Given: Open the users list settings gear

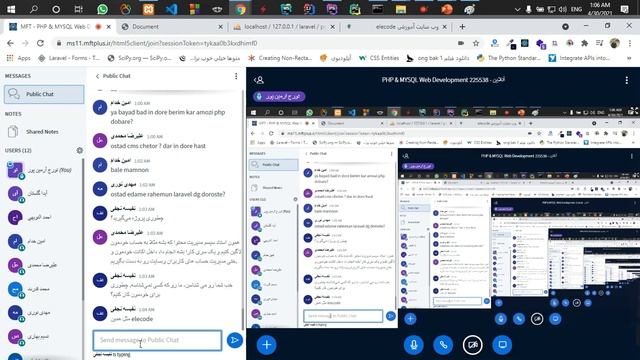Looking at the screenshot, I should click(80, 150).
